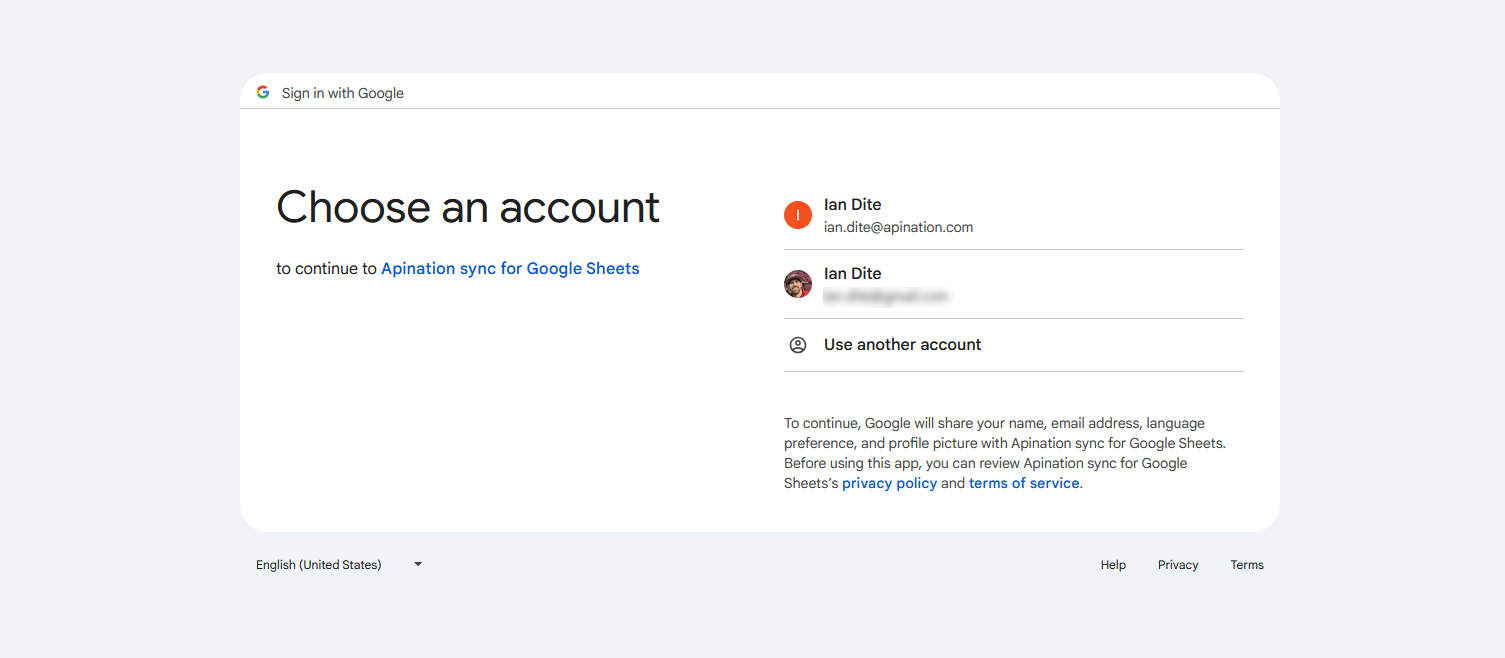Open the Privacy link in the footer
The width and height of the screenshot is (1505, 658).
pyautogui.click(x=1178, y=565)
